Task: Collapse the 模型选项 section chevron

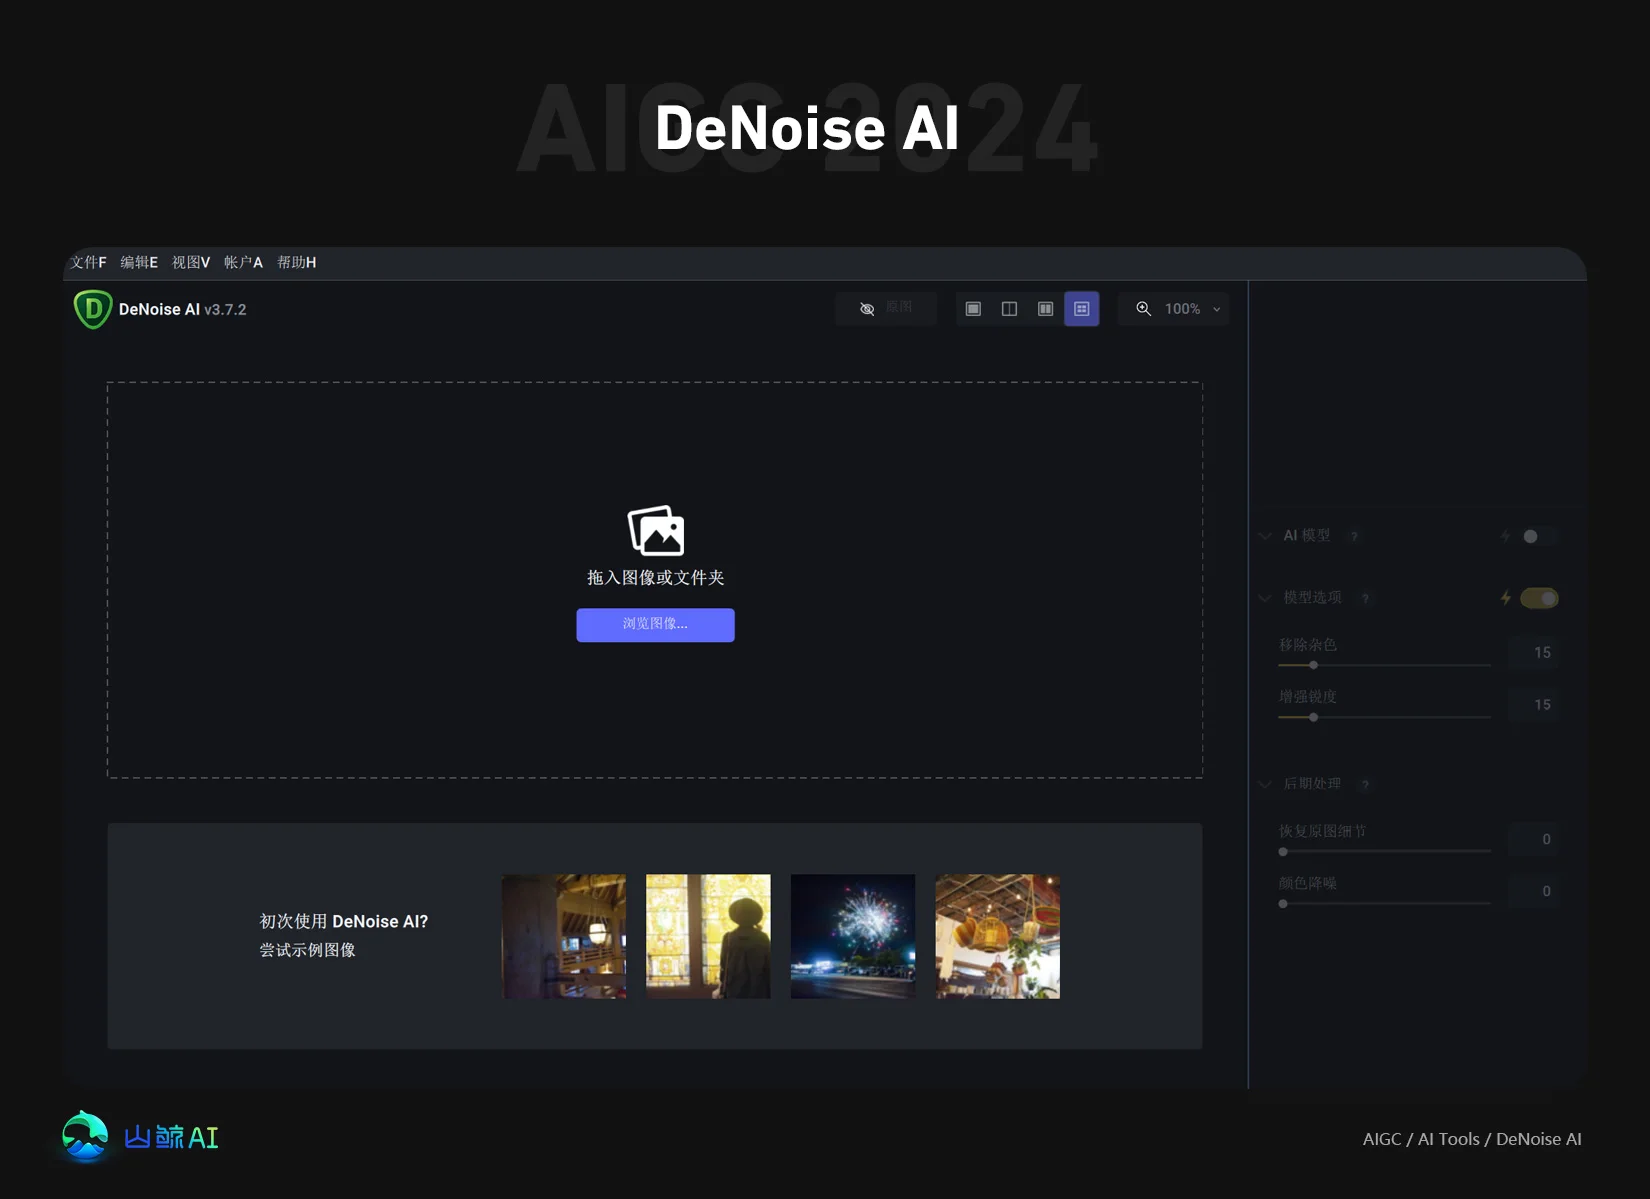Action: [x=1265, y=598]
